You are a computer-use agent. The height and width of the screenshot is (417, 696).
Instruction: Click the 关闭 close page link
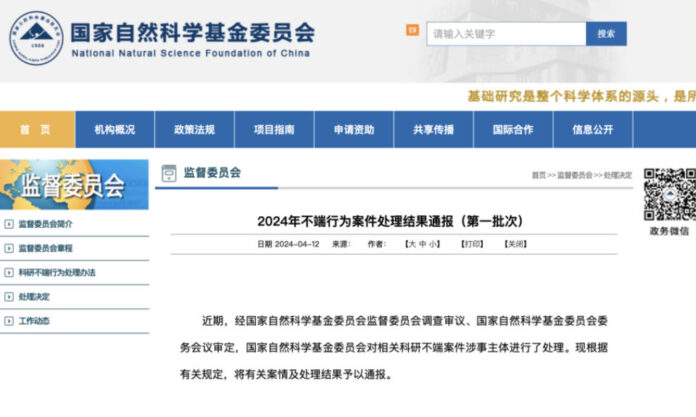click(x=515, y=243)
